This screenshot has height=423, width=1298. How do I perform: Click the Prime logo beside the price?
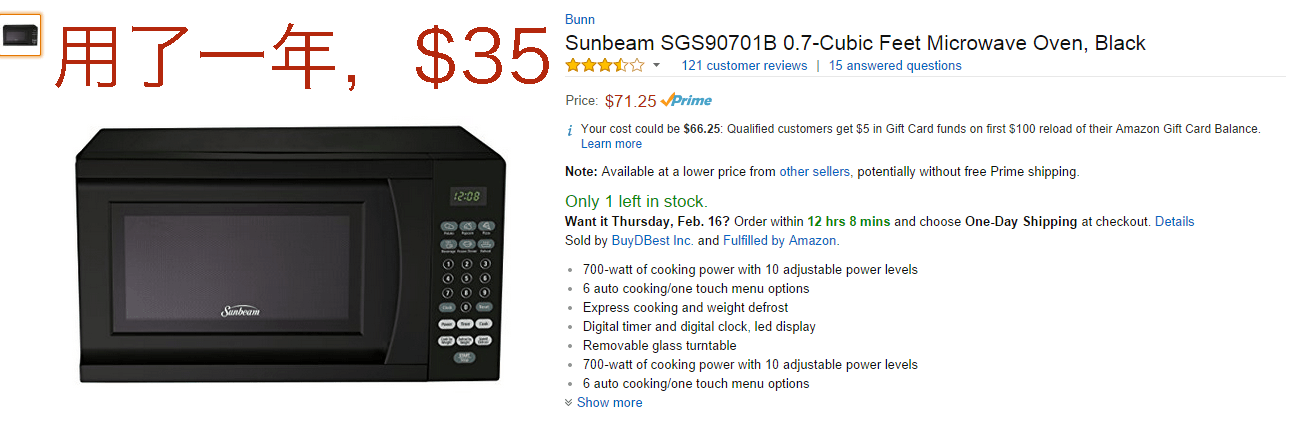point(687,100)
